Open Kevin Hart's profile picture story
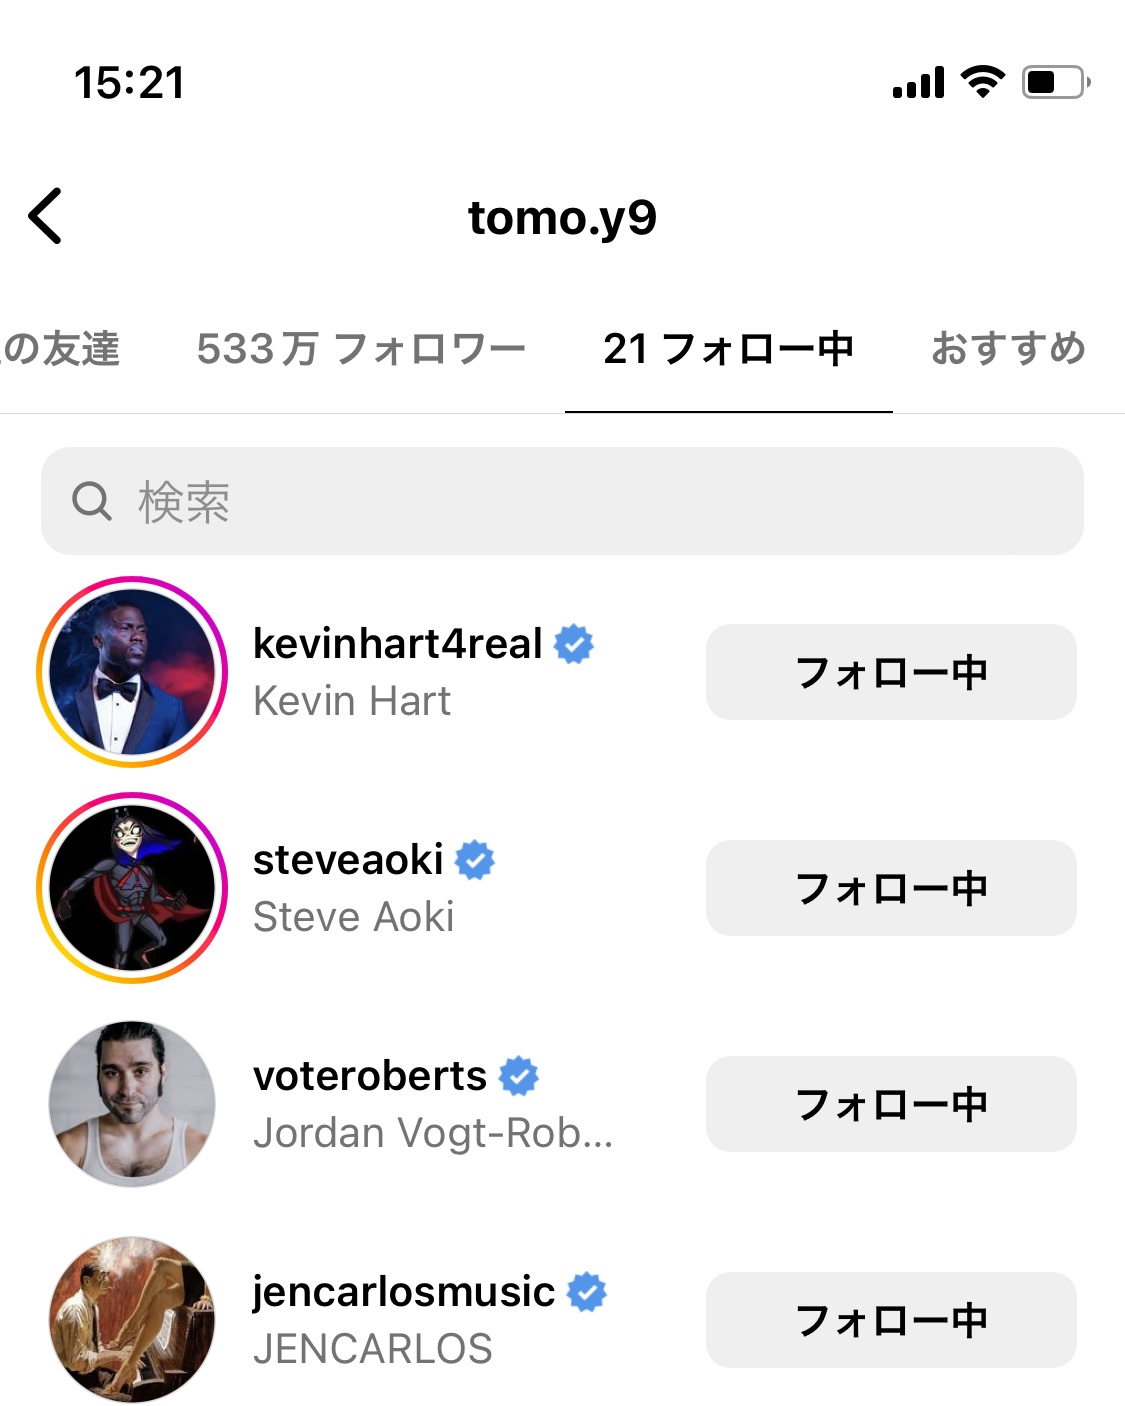This screenshot has width=1125, height=1406. click(x=132, y=672)
